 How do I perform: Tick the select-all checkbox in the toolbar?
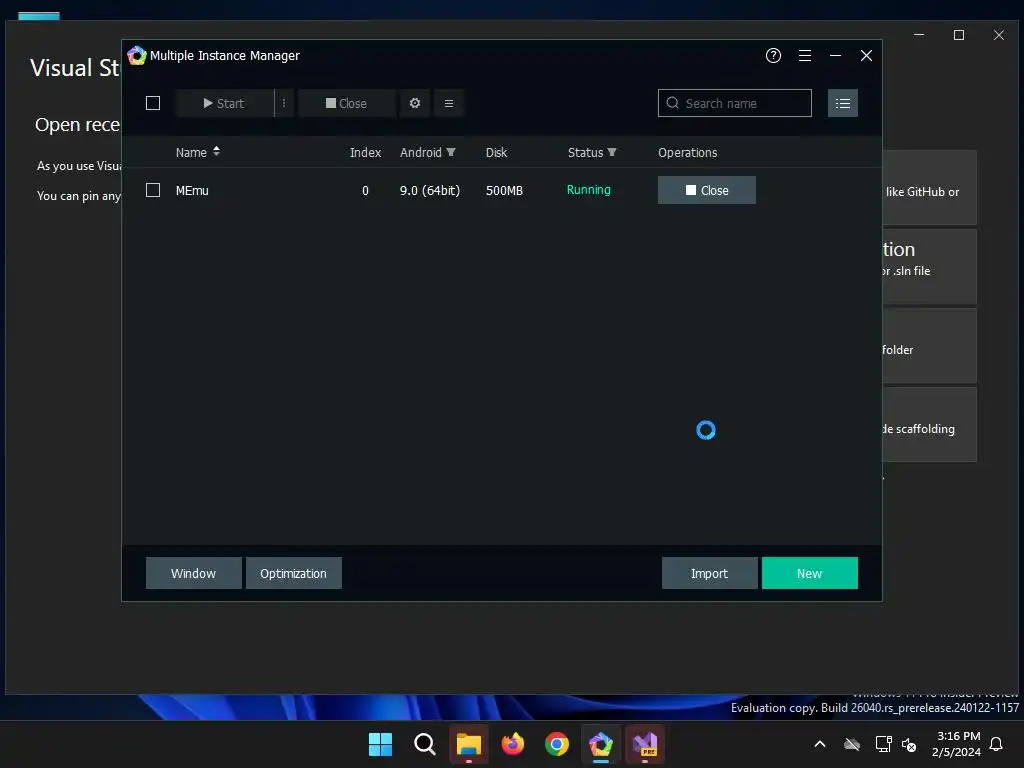[153, 103]
